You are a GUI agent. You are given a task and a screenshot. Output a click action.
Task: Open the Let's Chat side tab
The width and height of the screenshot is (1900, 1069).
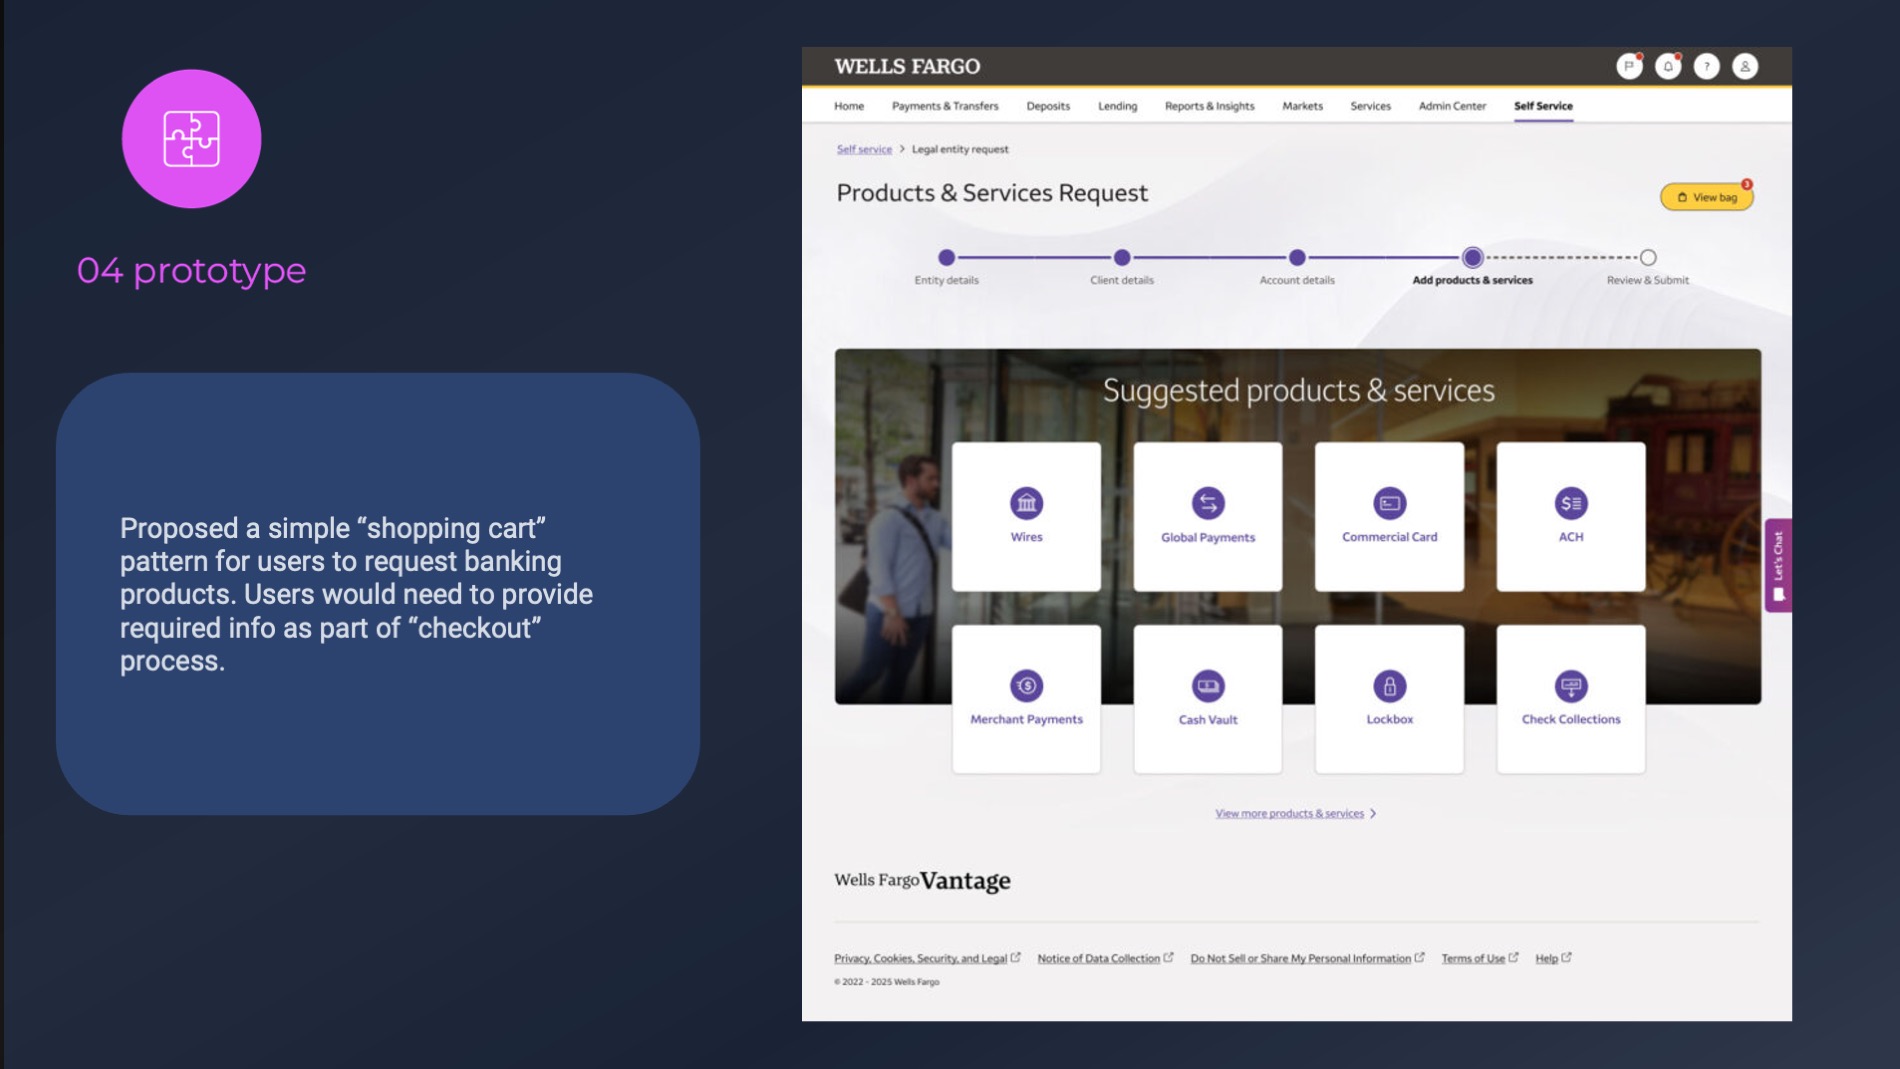coord(1777,565)
